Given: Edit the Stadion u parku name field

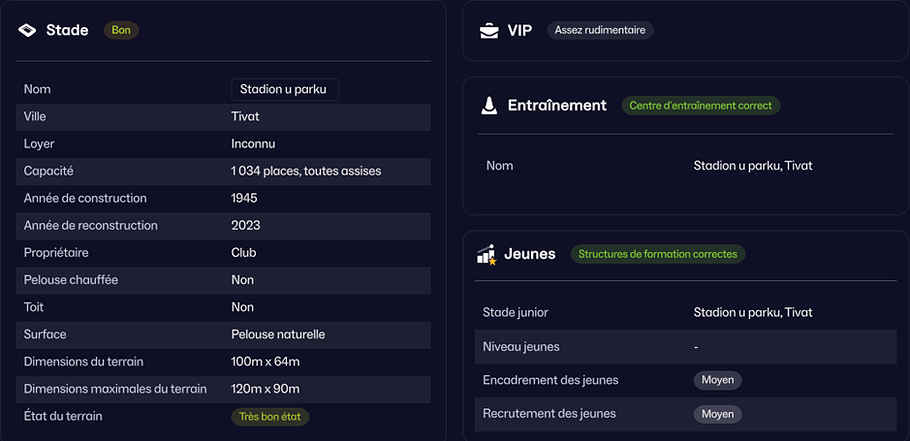Looking at the screenshot, I should 285,90.
